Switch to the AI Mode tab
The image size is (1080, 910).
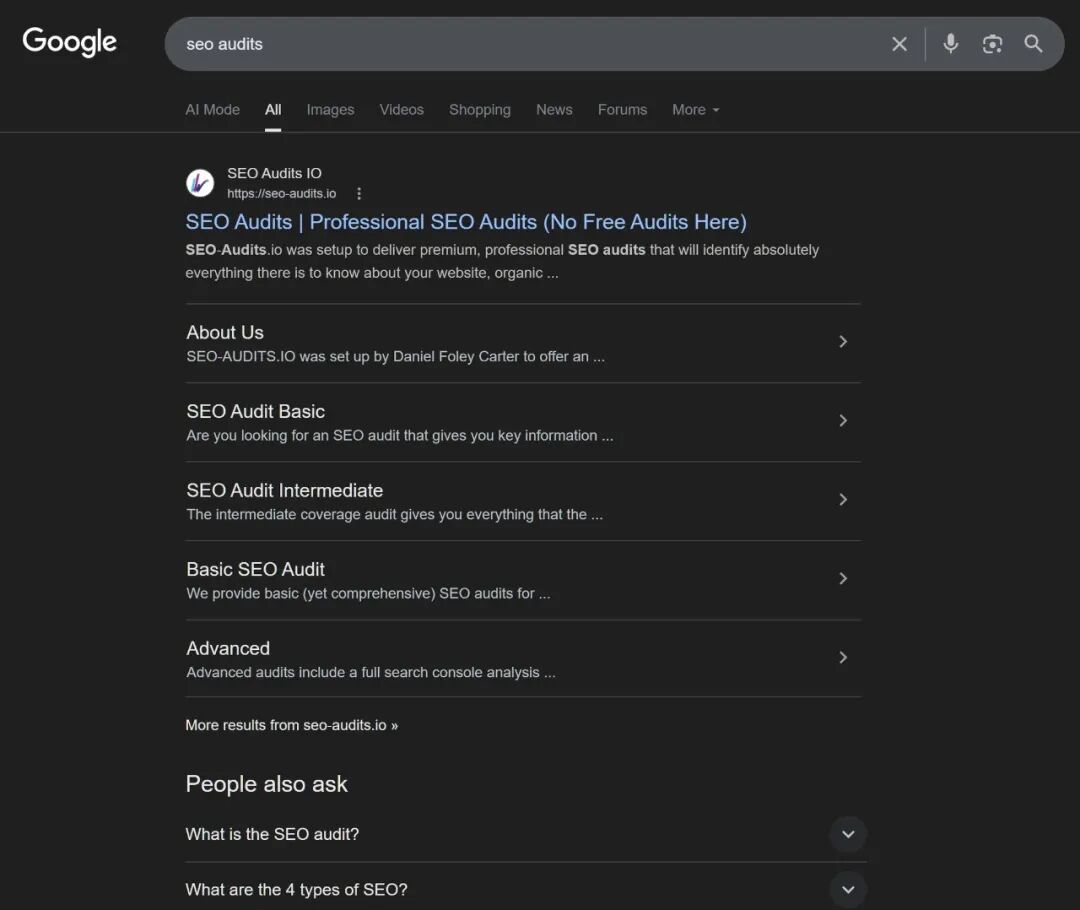212,110
